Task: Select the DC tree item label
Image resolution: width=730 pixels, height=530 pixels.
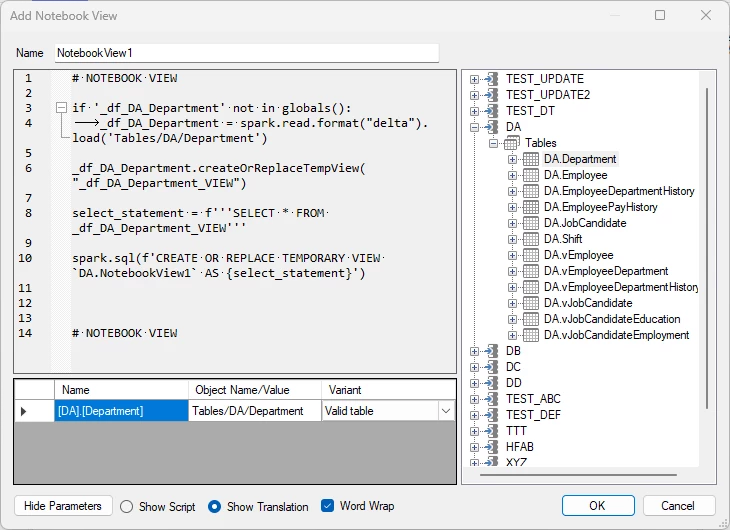Action: (514, 367)
